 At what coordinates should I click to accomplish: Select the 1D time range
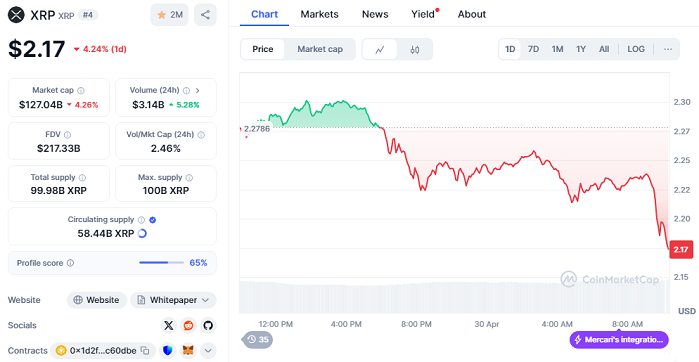point(510,49)
